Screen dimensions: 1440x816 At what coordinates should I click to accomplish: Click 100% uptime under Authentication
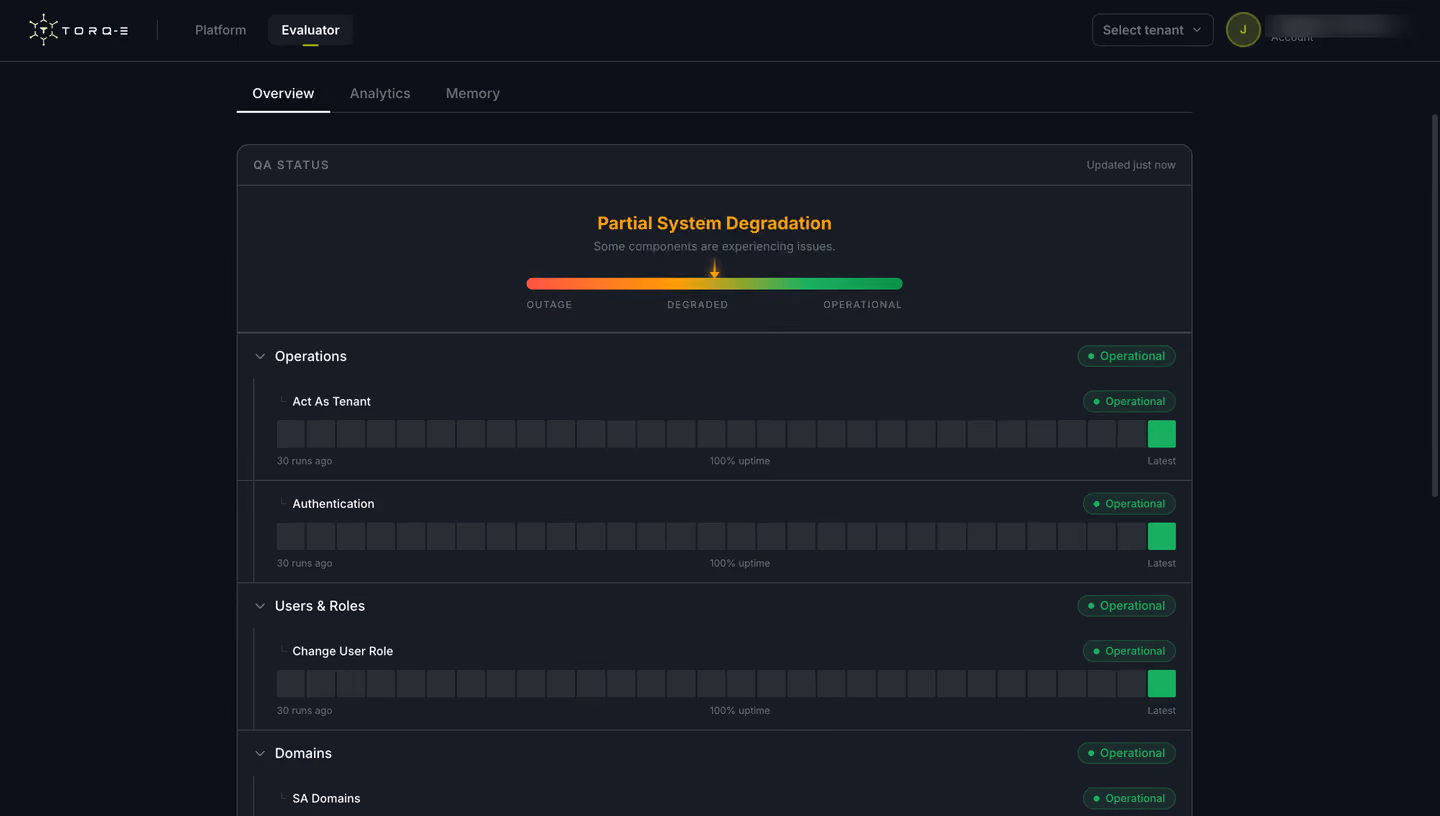[740, 563]
